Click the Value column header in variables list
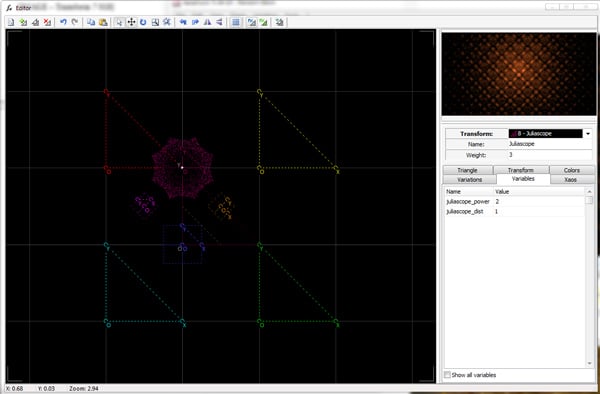Image resolution: width=600 pixels, height=394 pixels. 539,191
